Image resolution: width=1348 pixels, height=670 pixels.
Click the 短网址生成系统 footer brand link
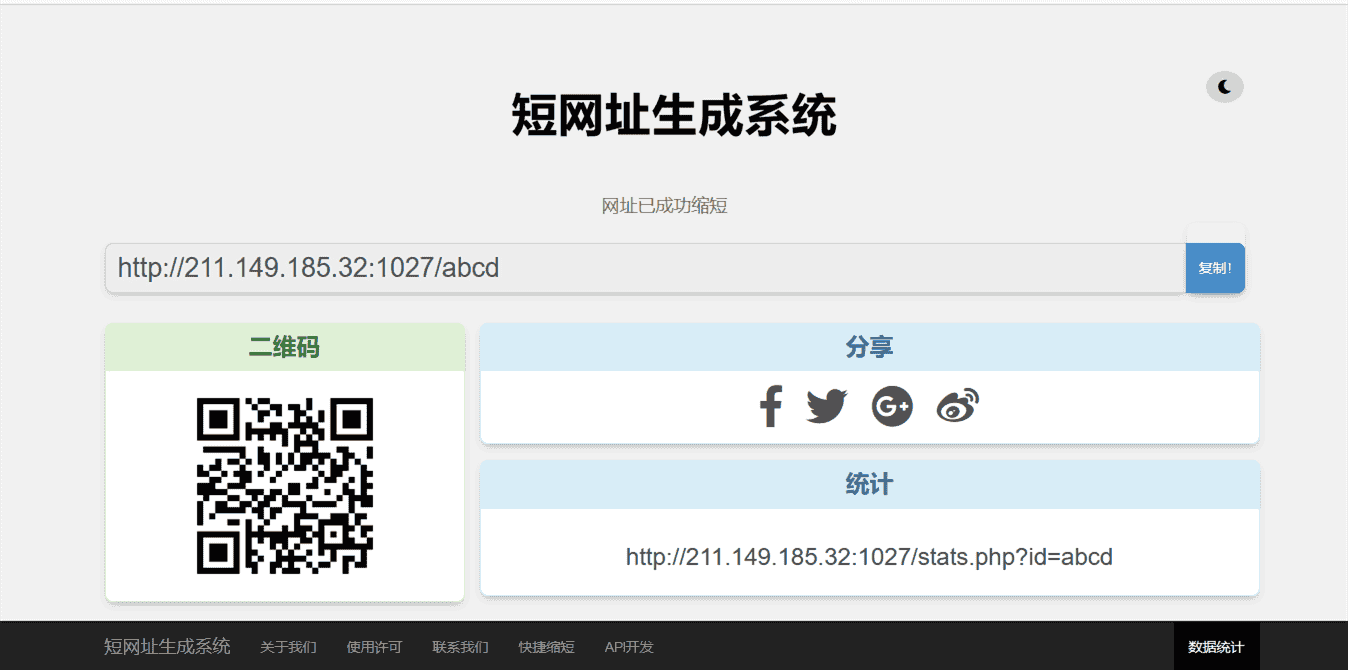pyautogui.click(x=167, y=646)
